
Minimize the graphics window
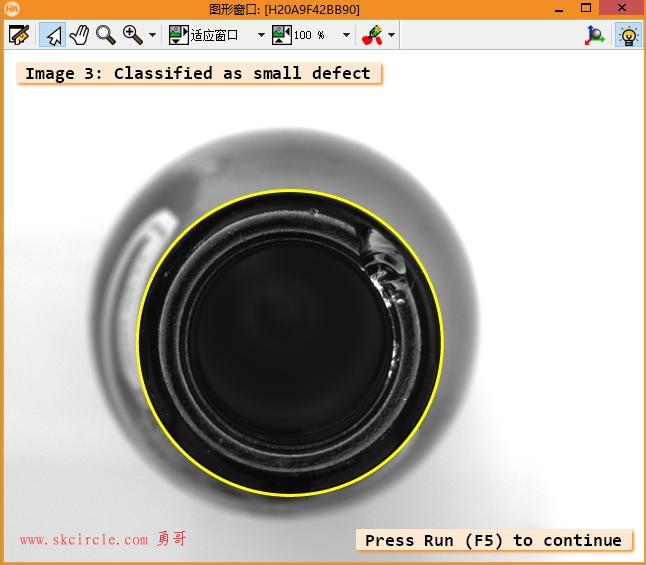[559, 9]
